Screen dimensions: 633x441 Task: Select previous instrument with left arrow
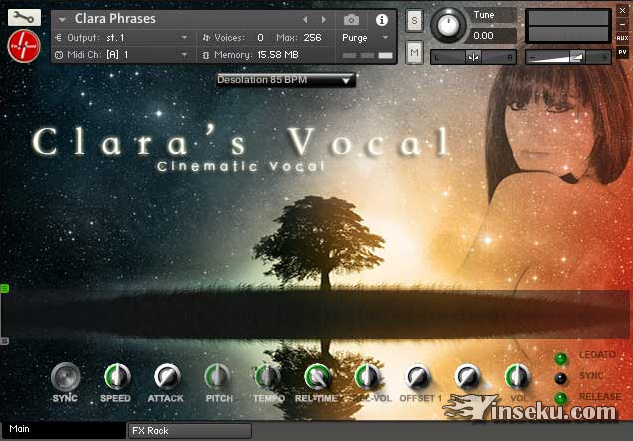pyautogui.click(x=306, y=19)
